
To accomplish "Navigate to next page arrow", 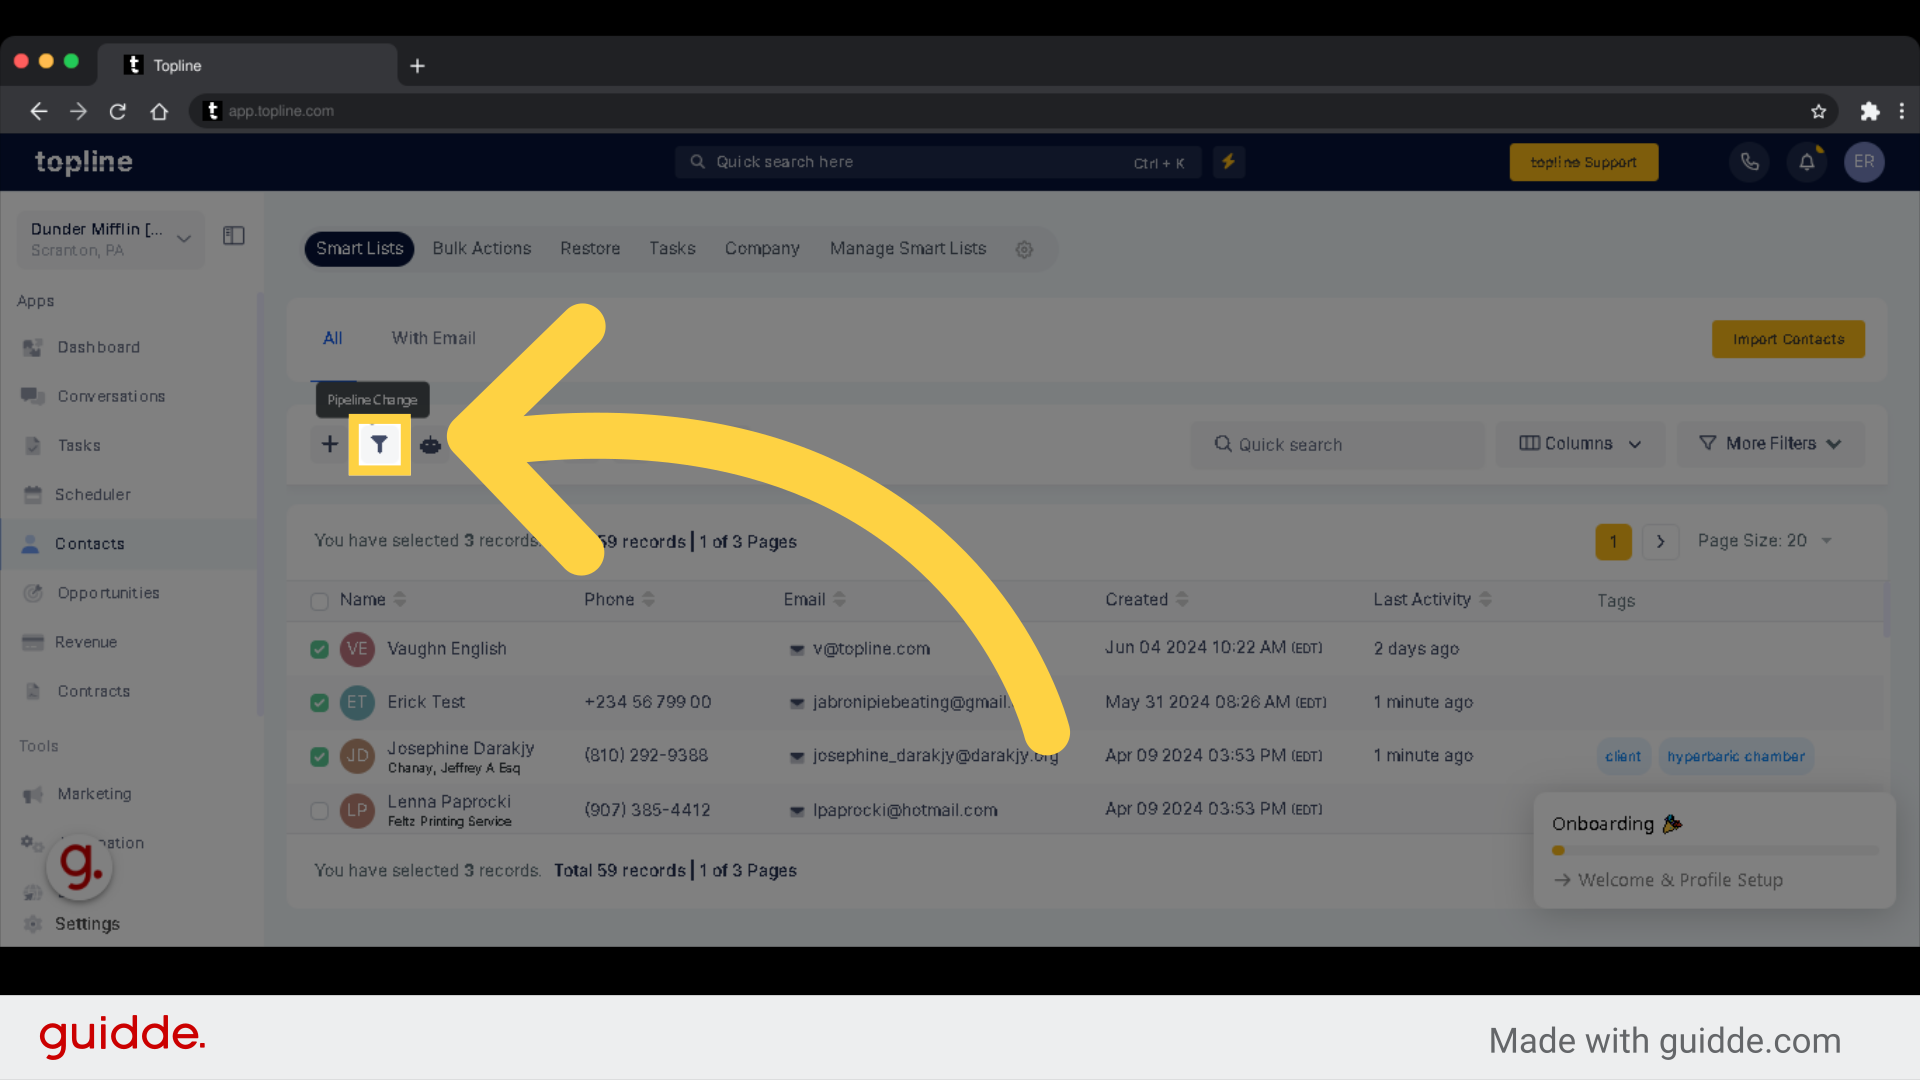I will click(1659, 541).
